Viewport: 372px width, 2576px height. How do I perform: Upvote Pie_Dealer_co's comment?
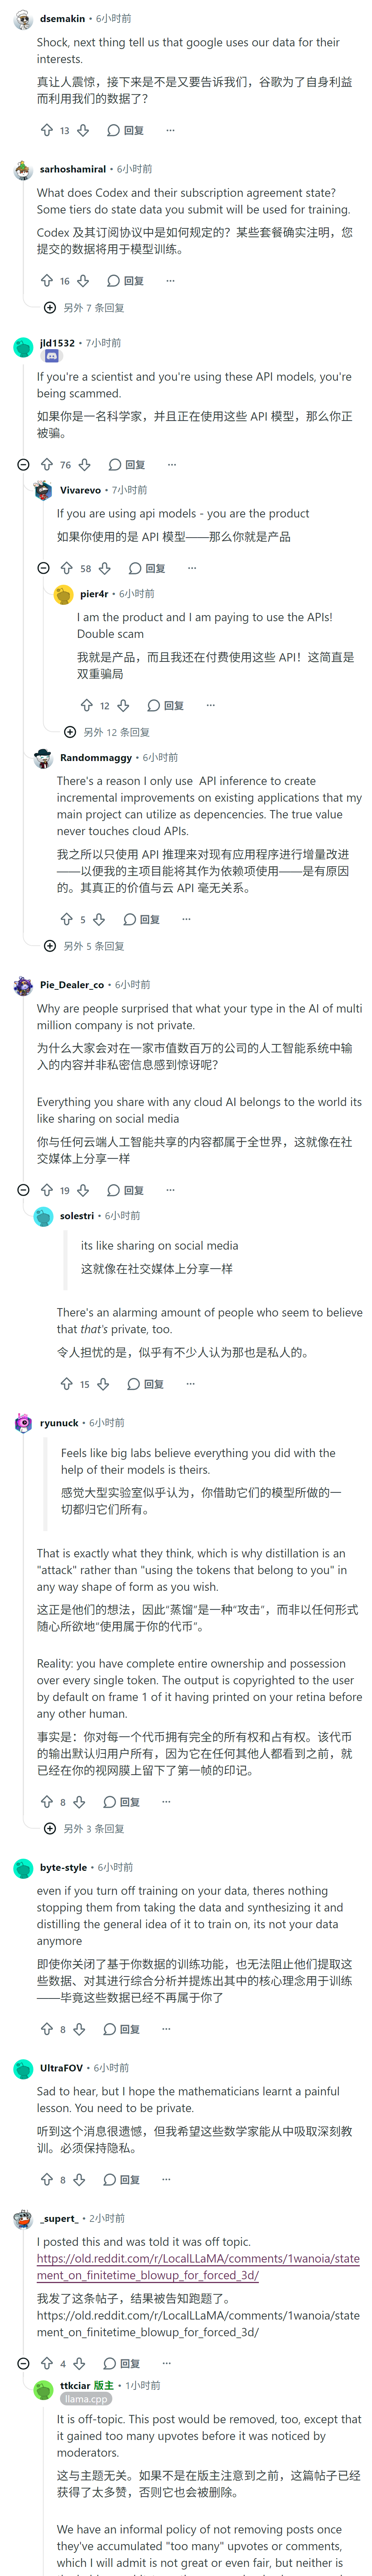[x=46, y=1190]
